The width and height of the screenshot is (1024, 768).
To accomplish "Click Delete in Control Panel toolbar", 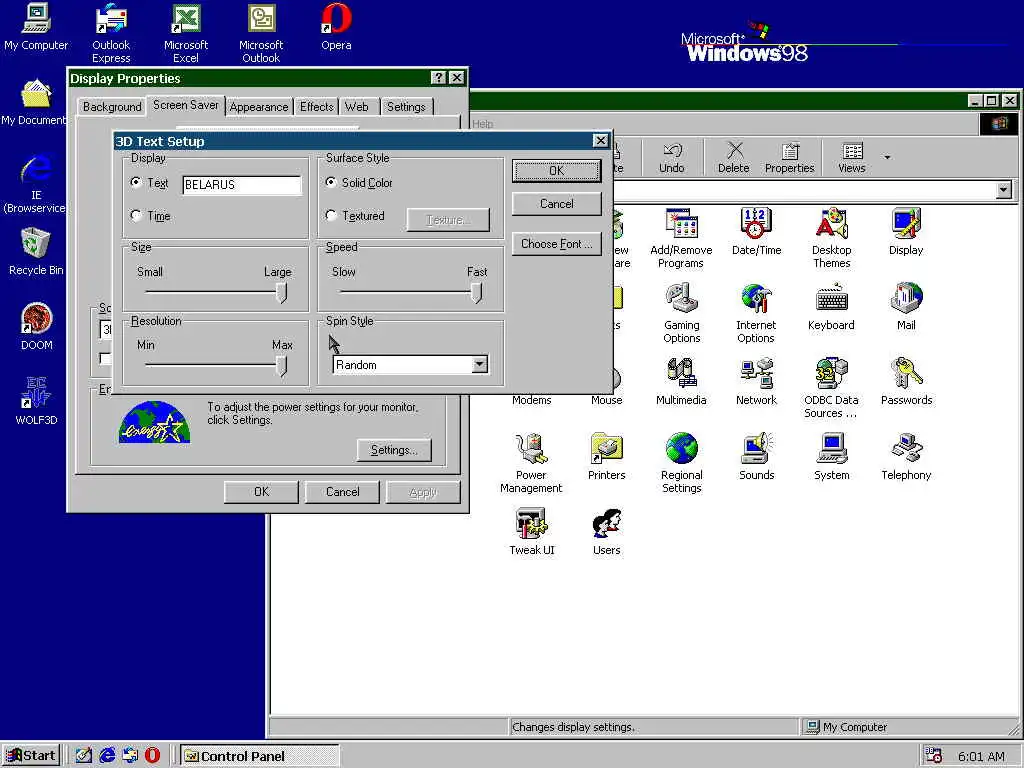I will point(734,157).
